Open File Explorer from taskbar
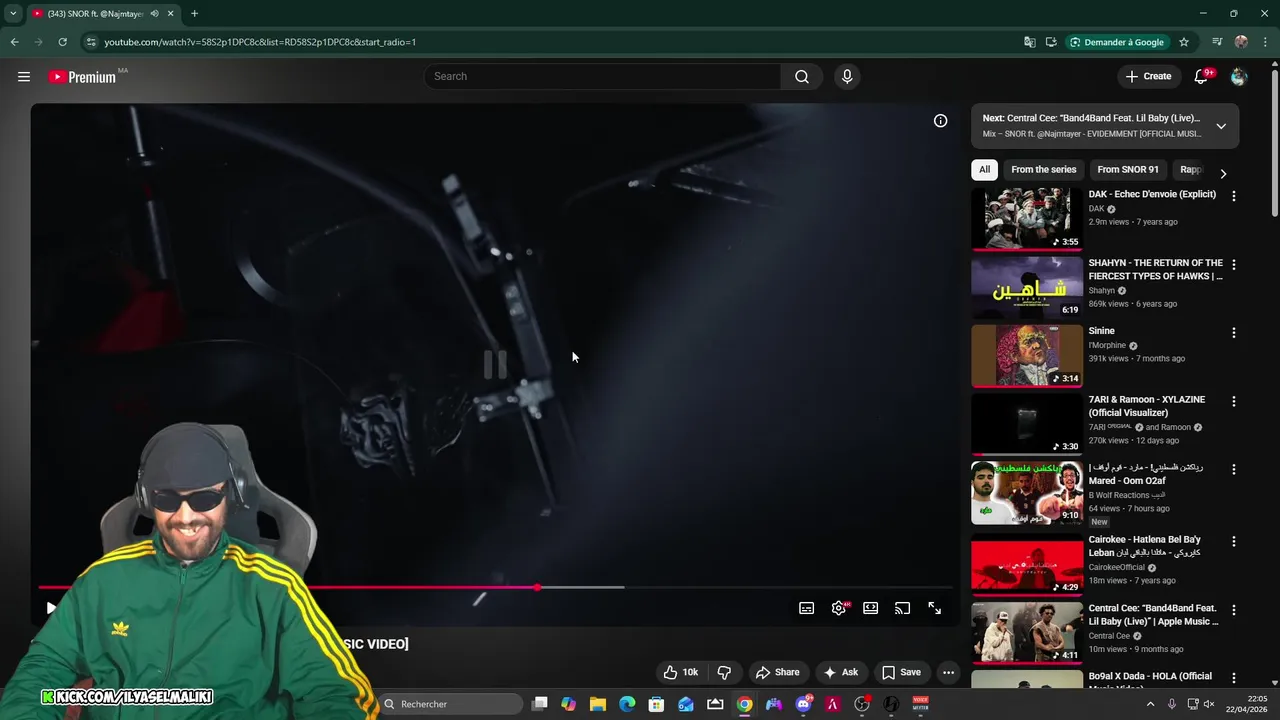 coord(597,704)
